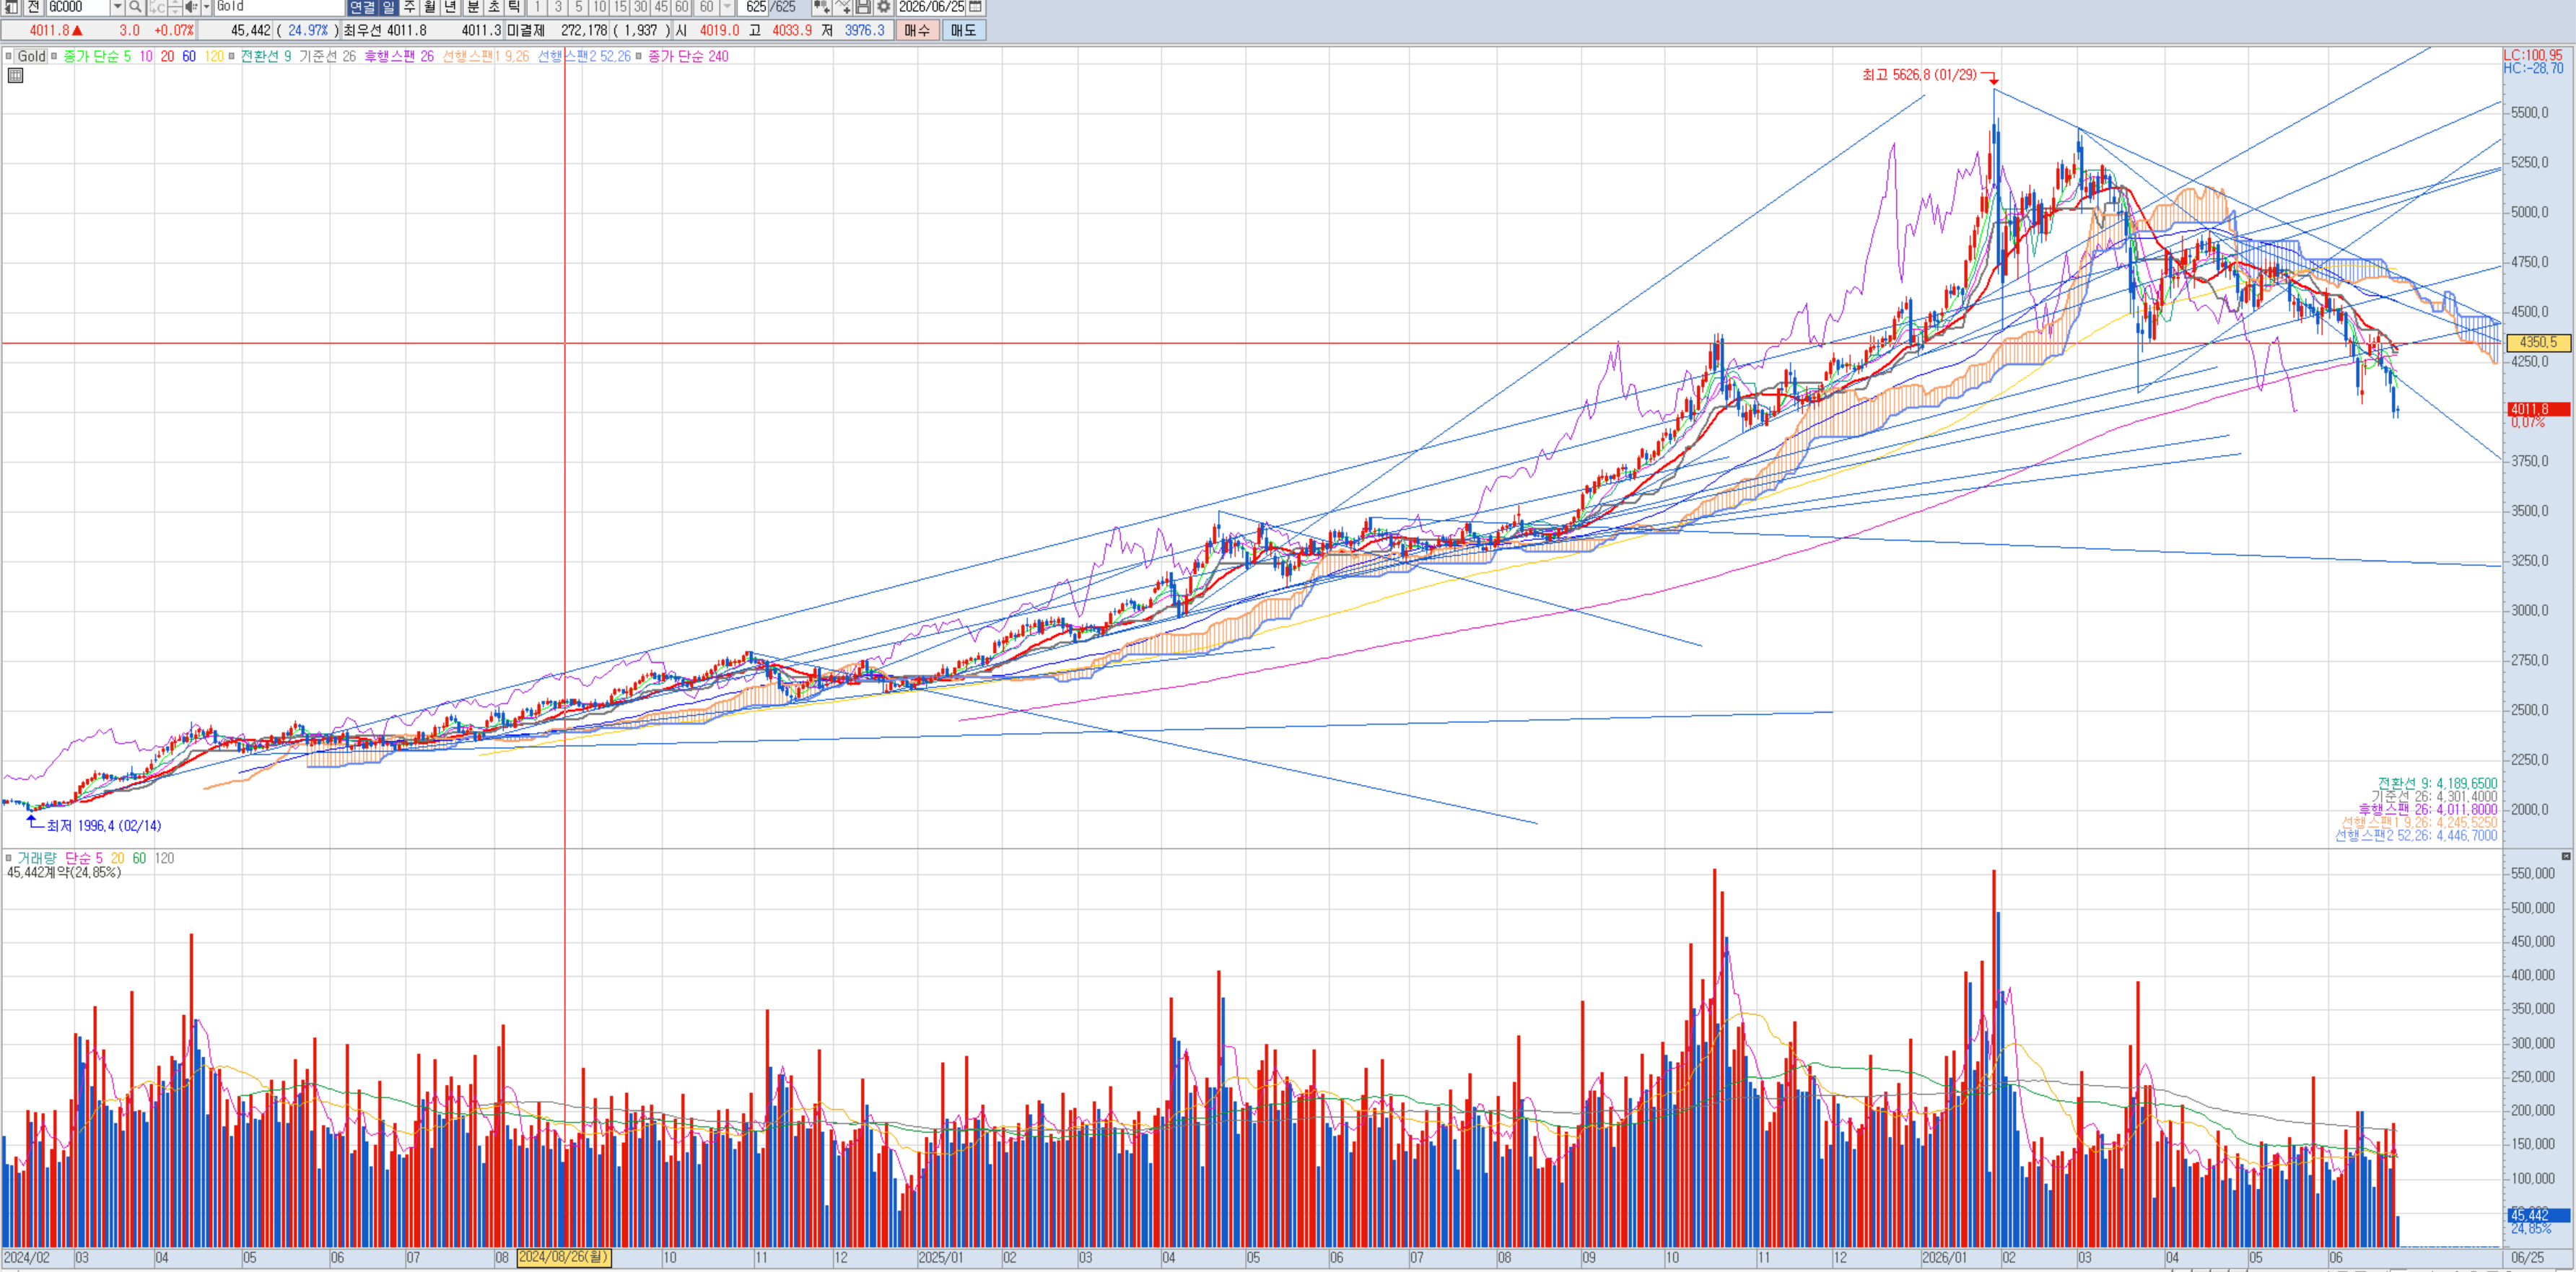This screenshot has width=2576, height=1272.
Task: Click the 45,442계약(24.85%) volume text
Action: (x=64, y=872)
